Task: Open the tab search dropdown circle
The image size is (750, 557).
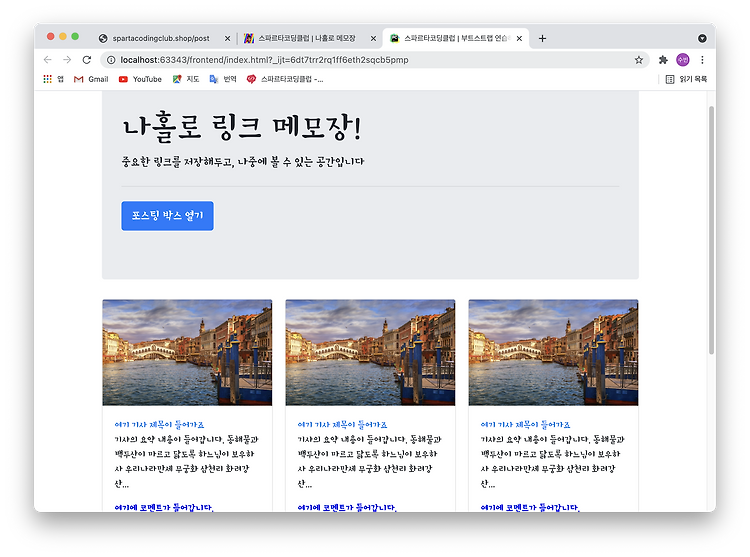Action: 702,38
